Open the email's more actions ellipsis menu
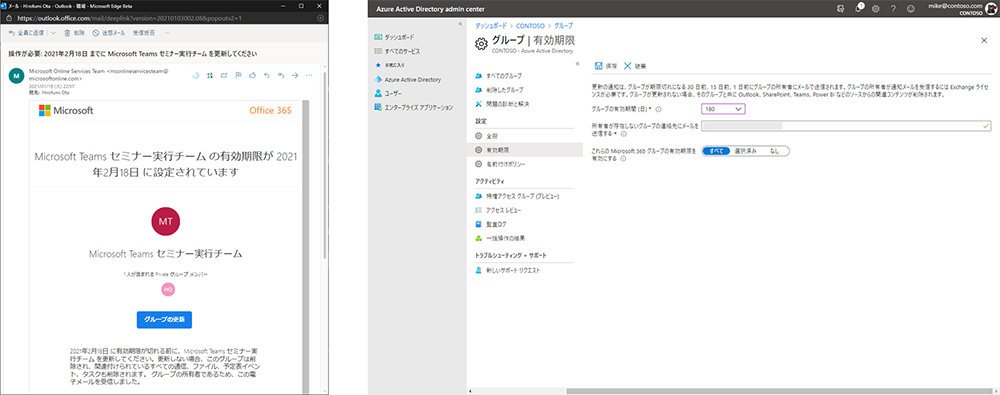Screen dimensions: 1000x395 click(309, 75)
